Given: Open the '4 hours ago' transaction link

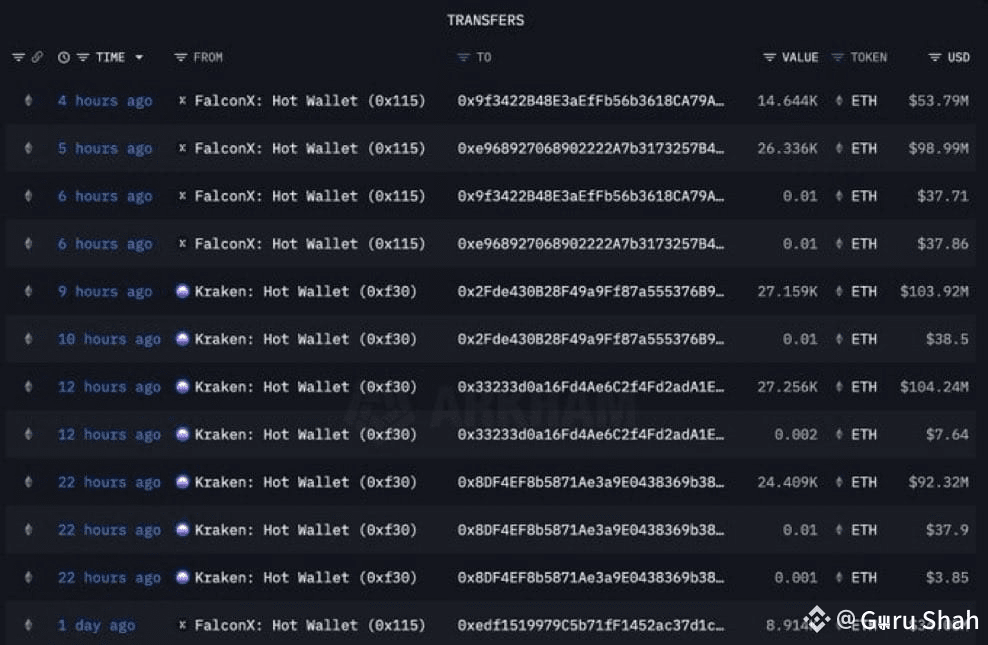Looking at the screenshot, I should 105,101.
